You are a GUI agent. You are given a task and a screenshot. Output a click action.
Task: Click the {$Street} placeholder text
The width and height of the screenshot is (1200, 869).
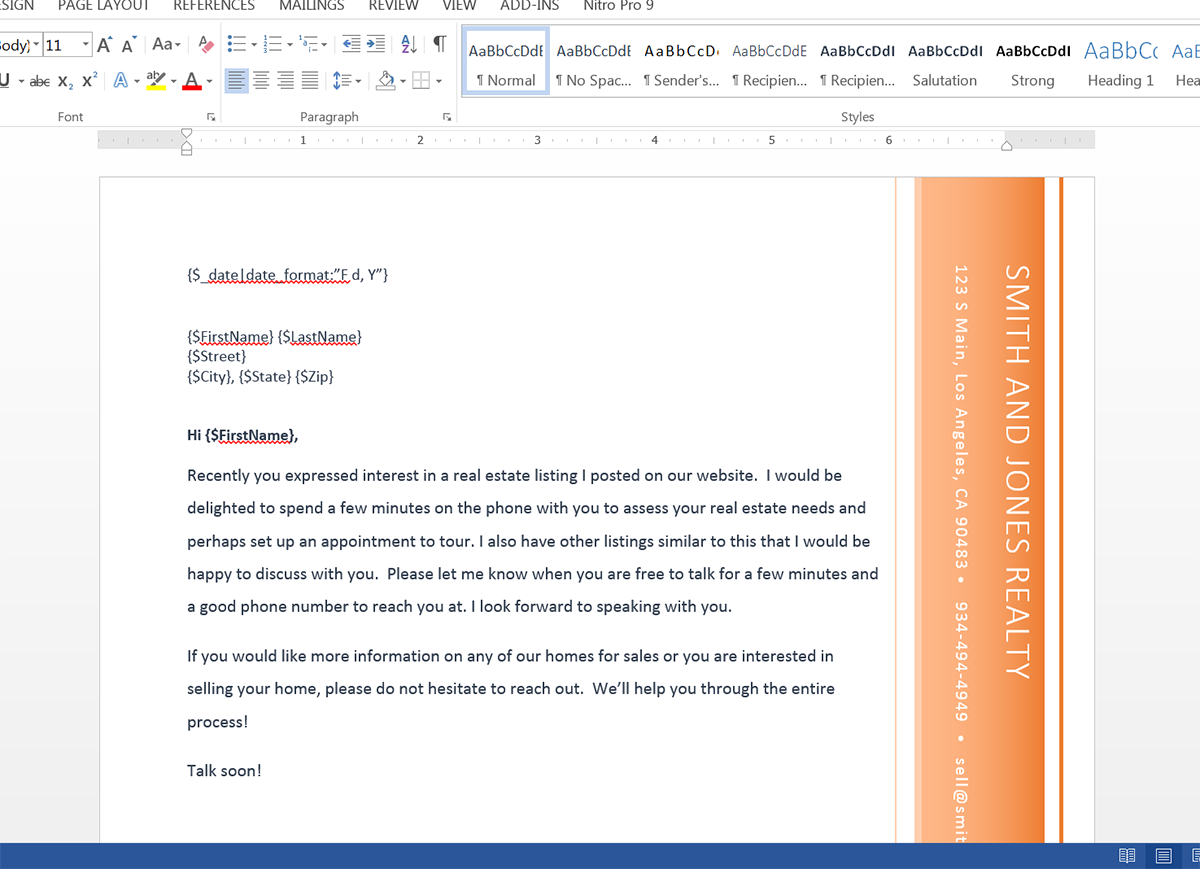point(216,356)
